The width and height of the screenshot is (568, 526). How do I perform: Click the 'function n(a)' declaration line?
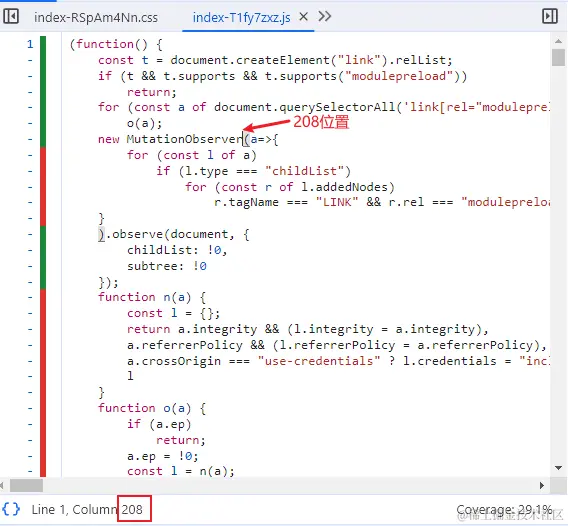click(152, 297)
